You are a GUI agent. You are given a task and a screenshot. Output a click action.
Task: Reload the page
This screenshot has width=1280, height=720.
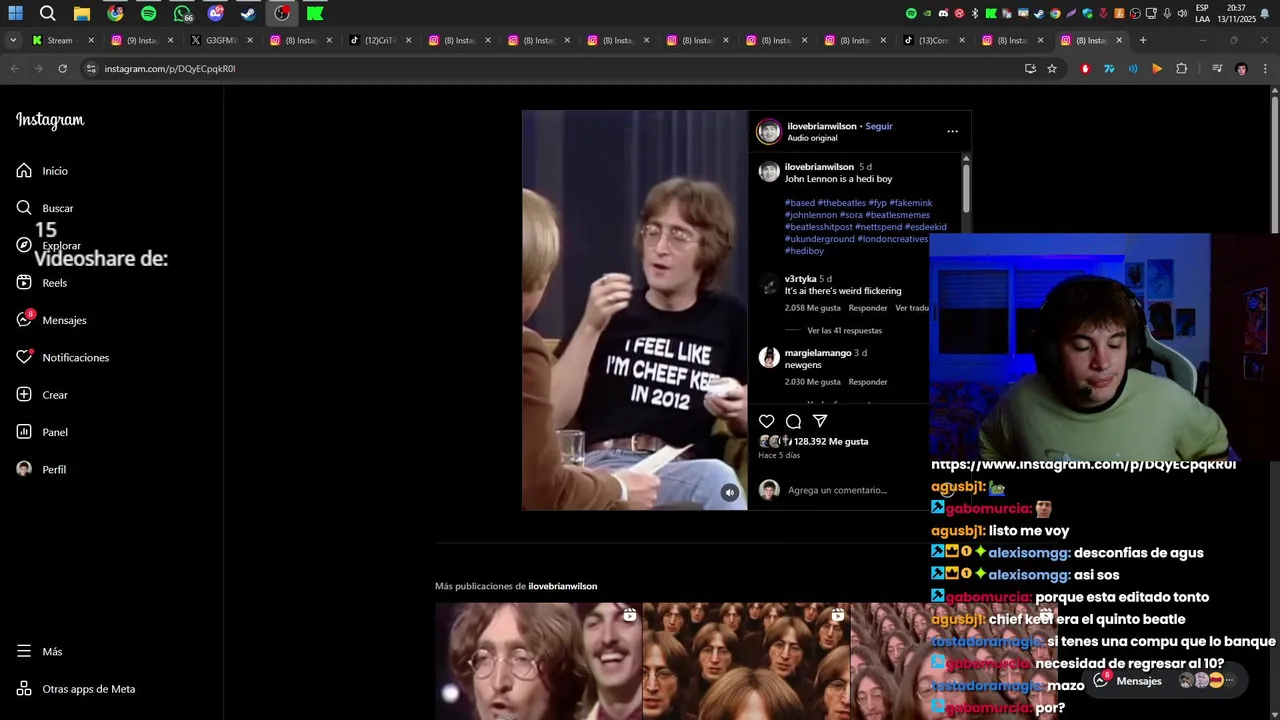pyautogui.click(x=62, y=69)
